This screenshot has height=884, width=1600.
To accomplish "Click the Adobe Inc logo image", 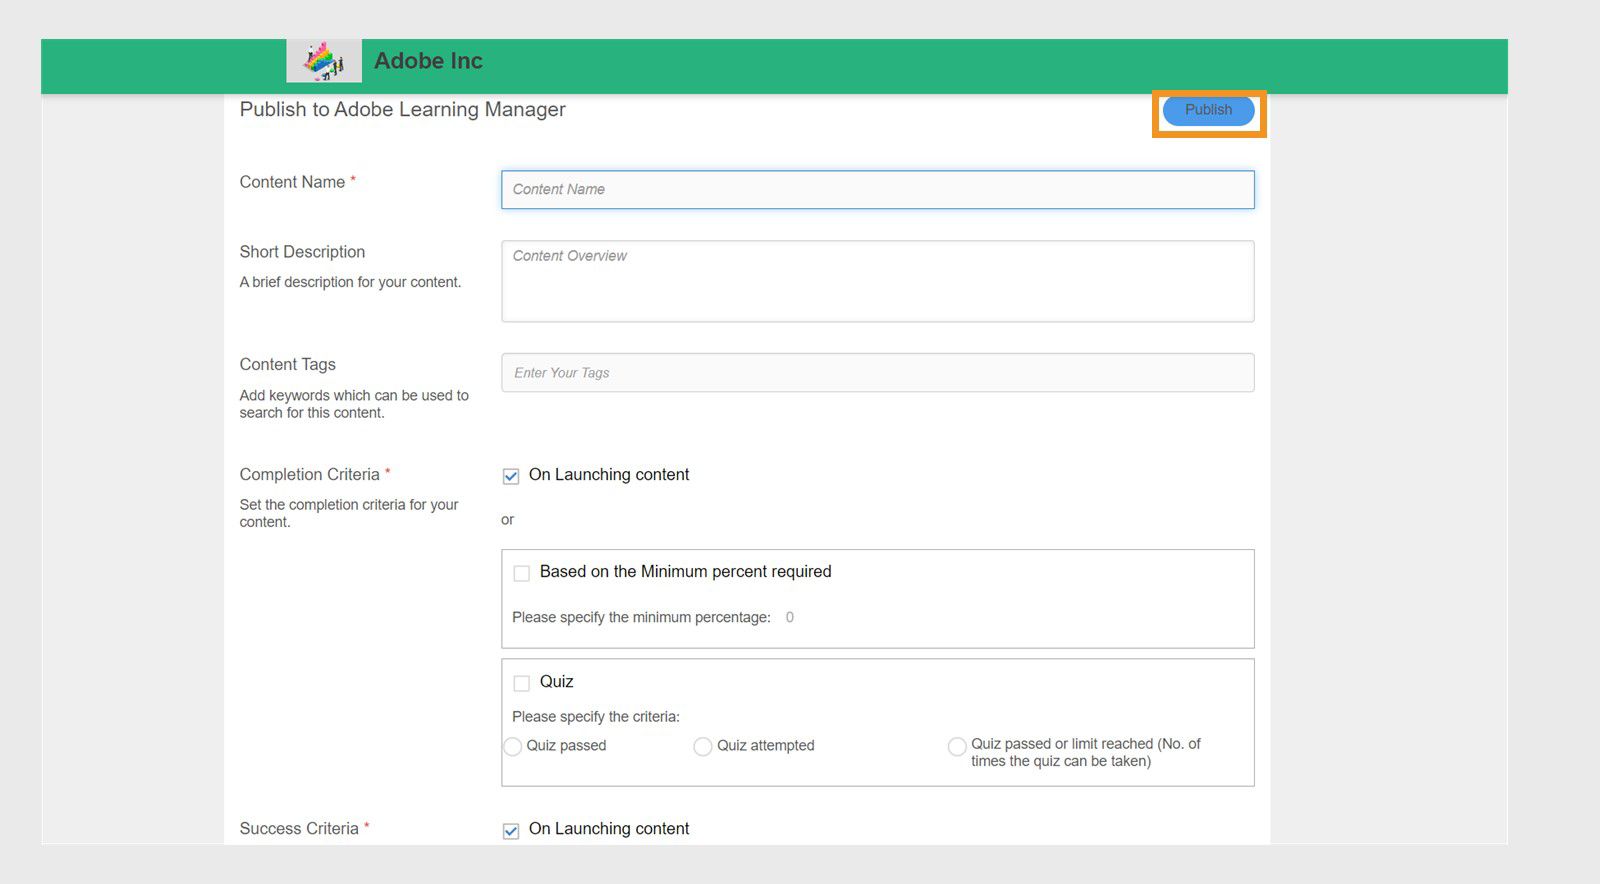I will coord(324,61).
